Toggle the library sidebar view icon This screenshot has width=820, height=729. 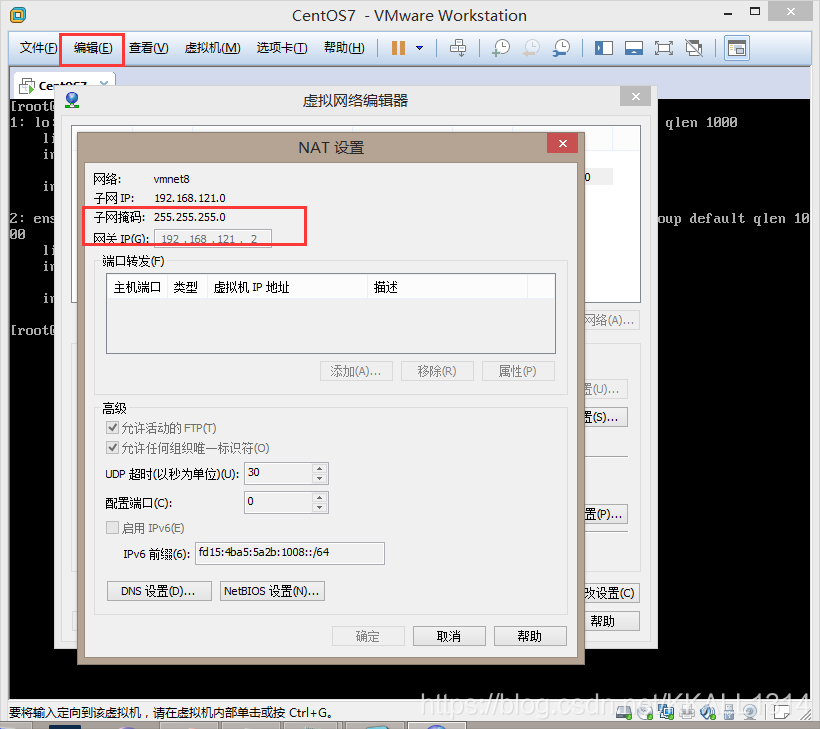point(603,48)
